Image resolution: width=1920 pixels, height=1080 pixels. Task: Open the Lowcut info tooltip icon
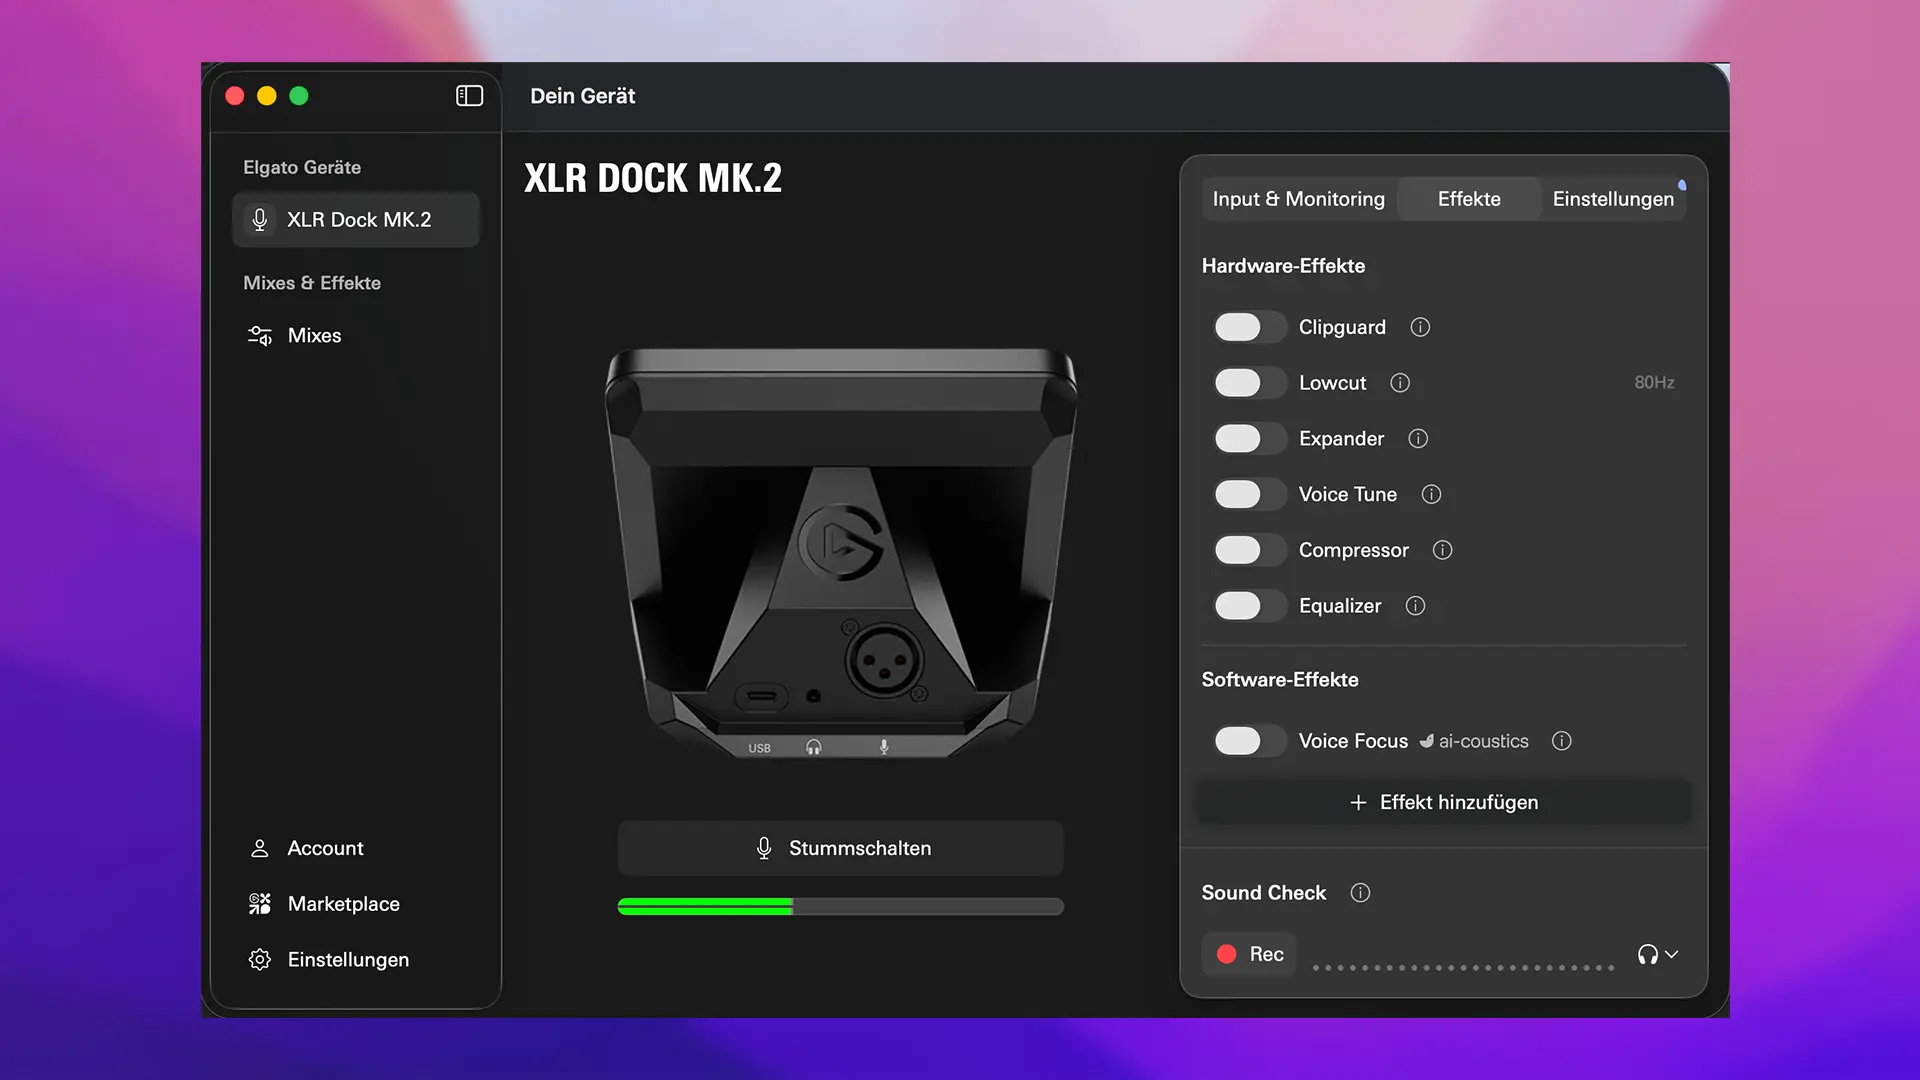click(1400, 383)
